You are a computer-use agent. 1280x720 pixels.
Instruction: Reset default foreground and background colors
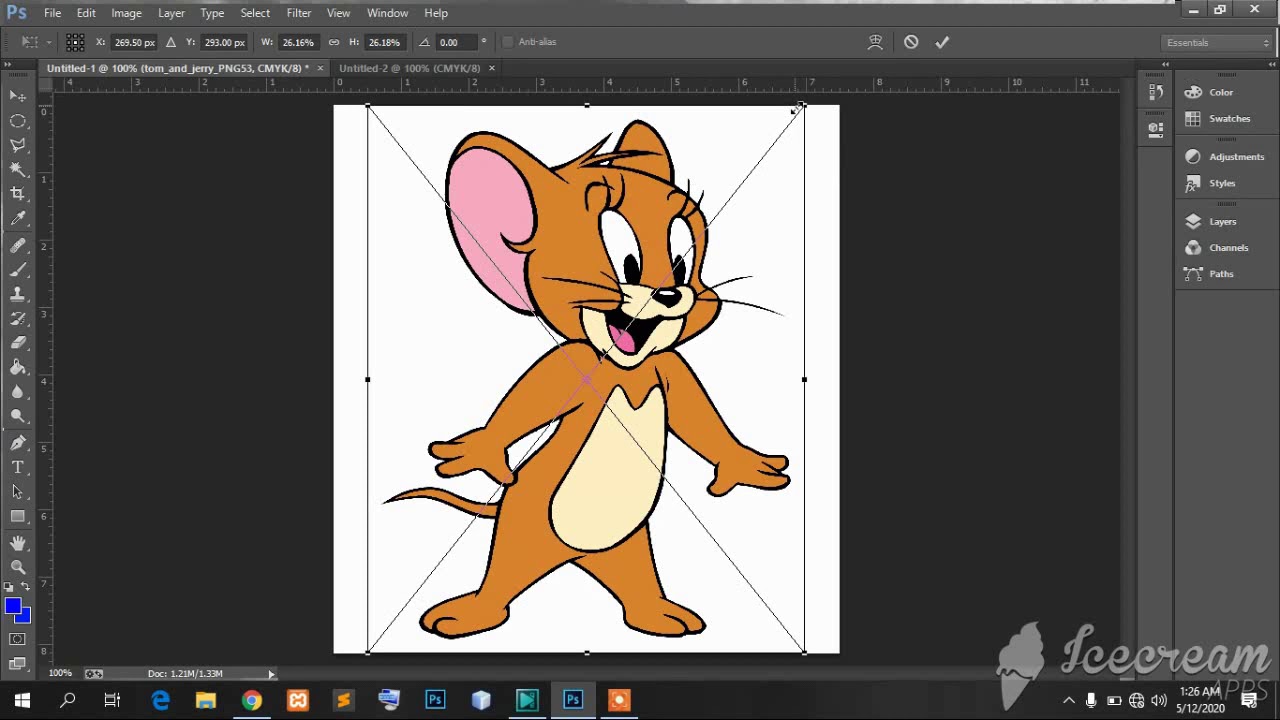(x=10, y=586)
